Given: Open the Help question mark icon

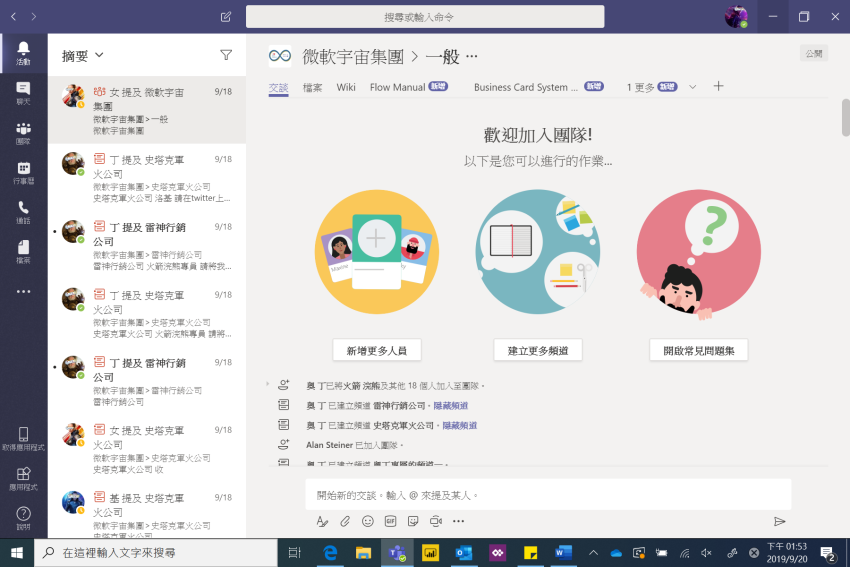Looking at the screenshot, I should pyautogui.click(x=23, y=518).
